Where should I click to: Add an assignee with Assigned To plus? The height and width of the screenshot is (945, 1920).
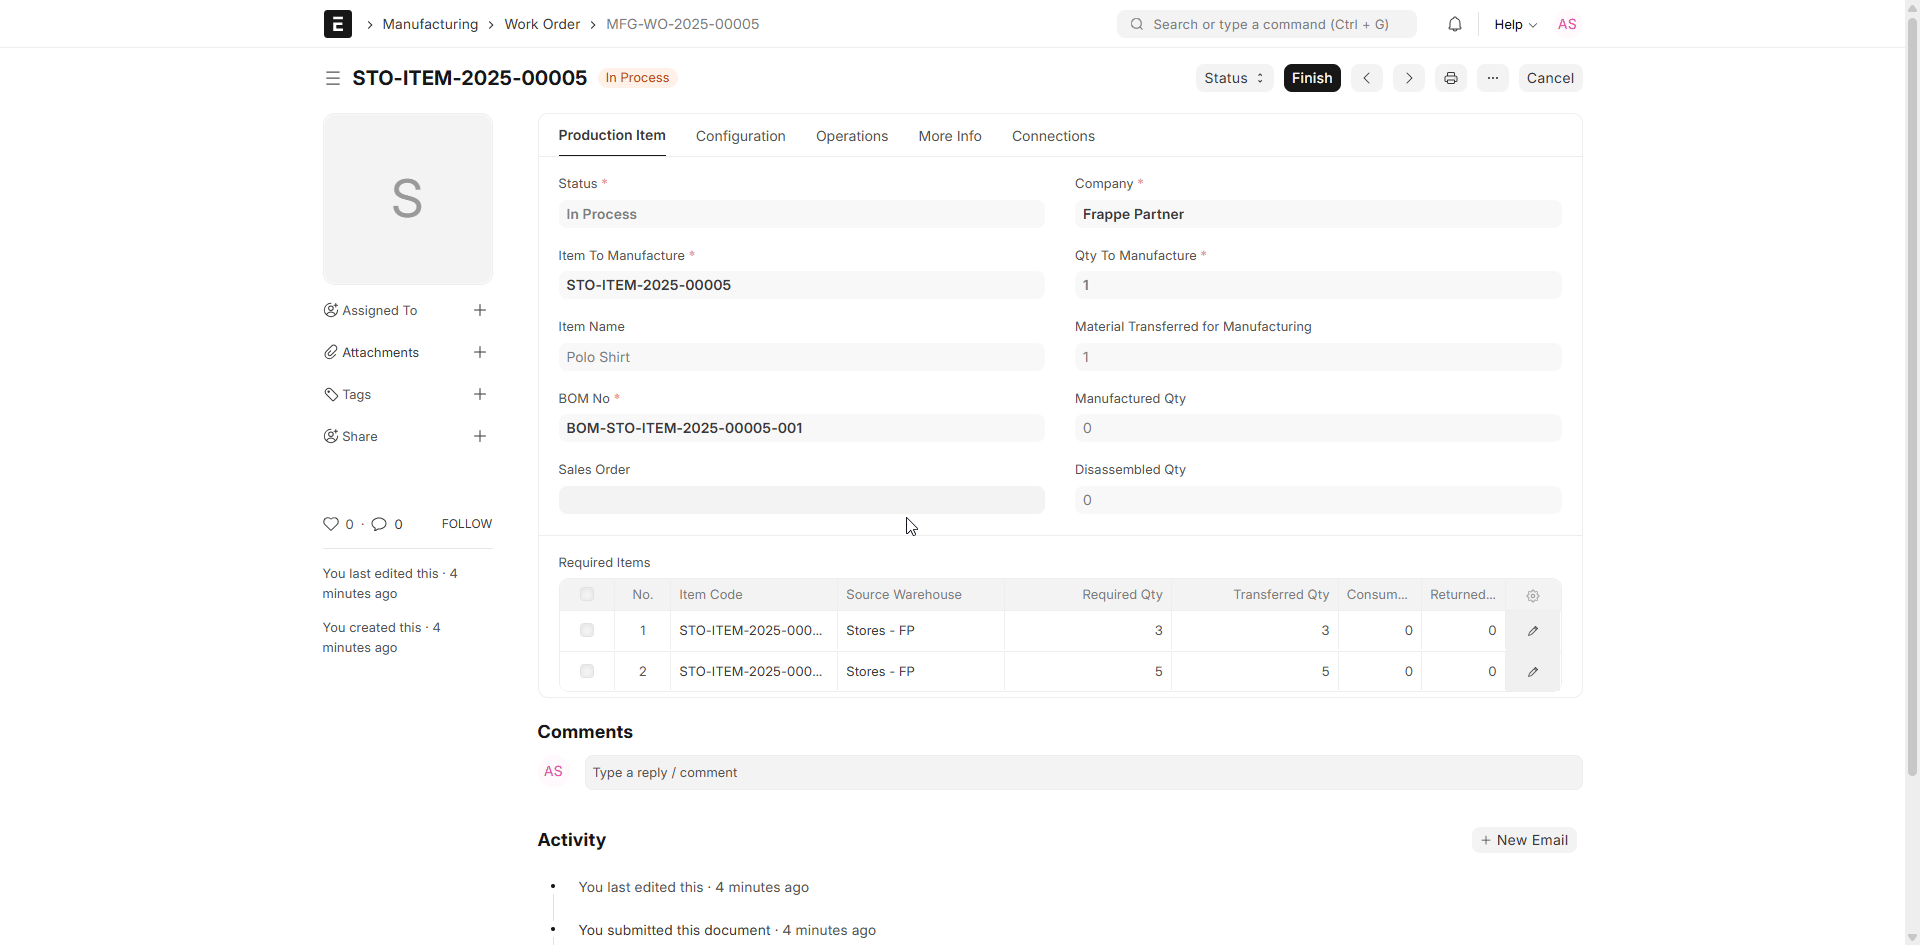point(480,311)
